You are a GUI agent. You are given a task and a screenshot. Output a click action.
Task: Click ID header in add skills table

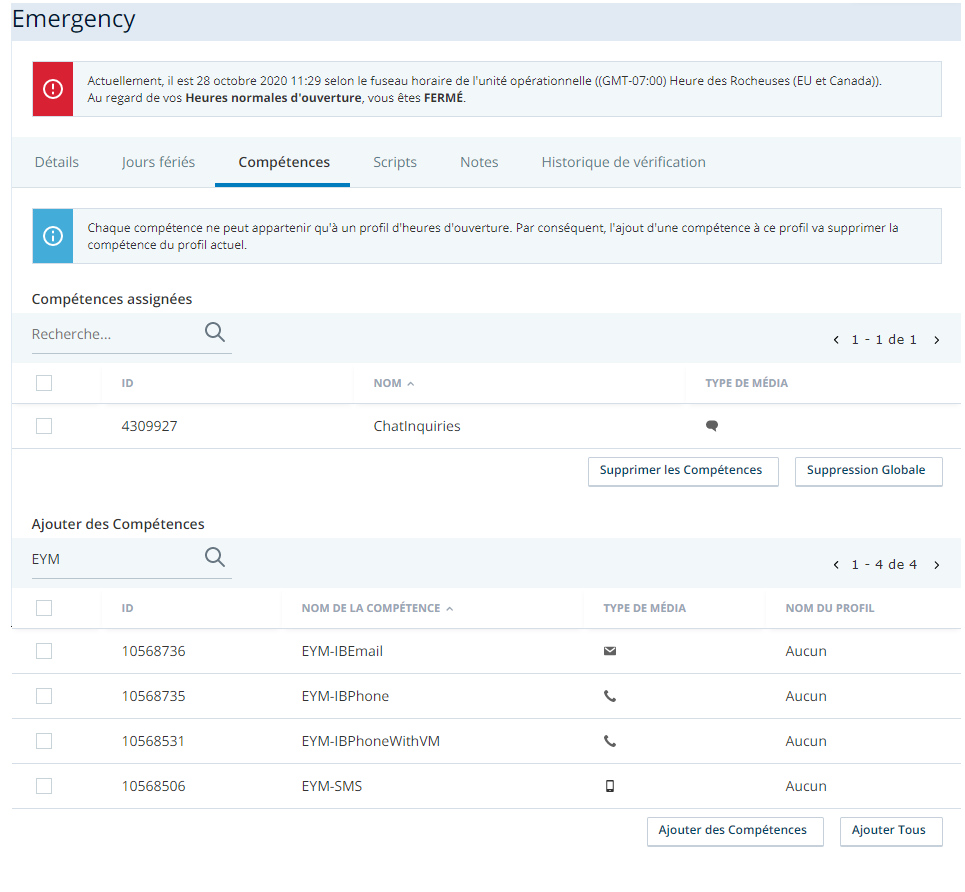(x=127, y=608)
